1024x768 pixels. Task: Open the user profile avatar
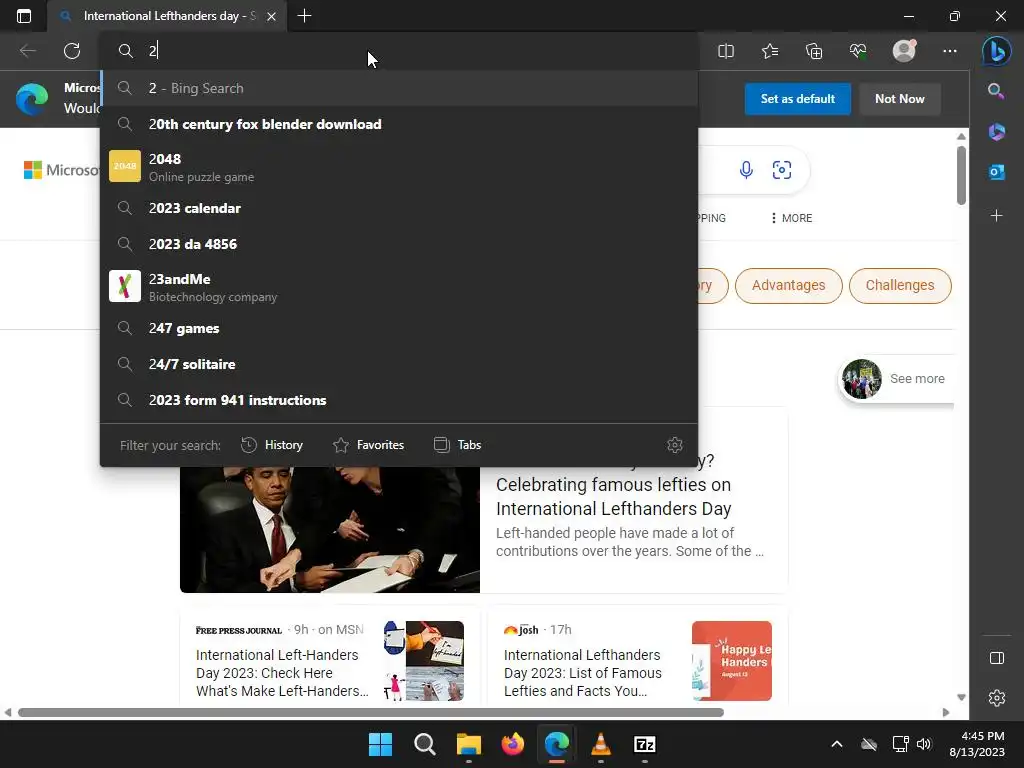coord(904,51)
